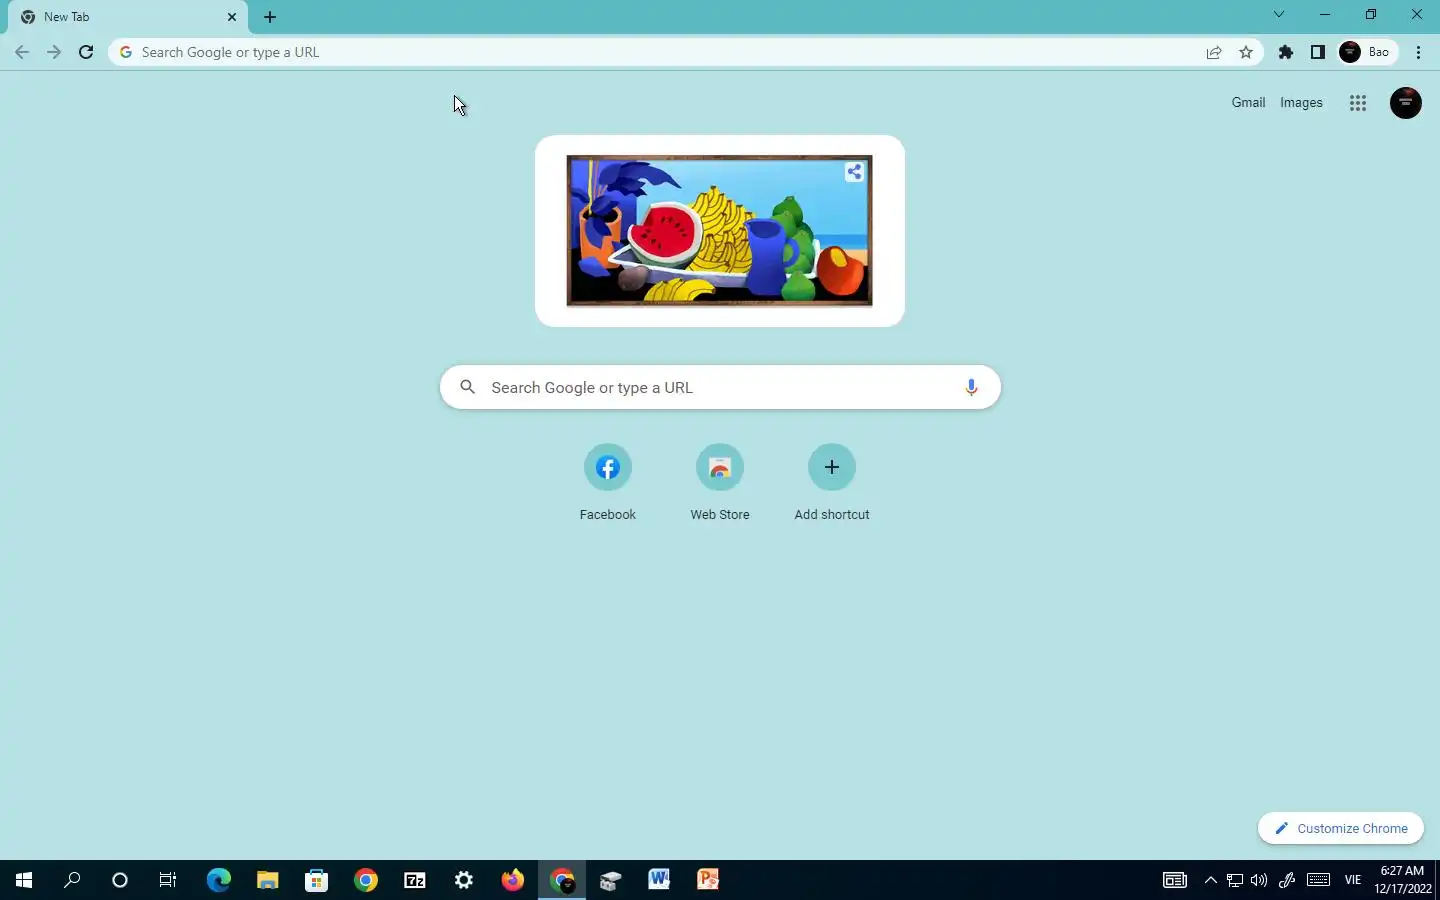Open Task View on taskbar

[168, 880]
